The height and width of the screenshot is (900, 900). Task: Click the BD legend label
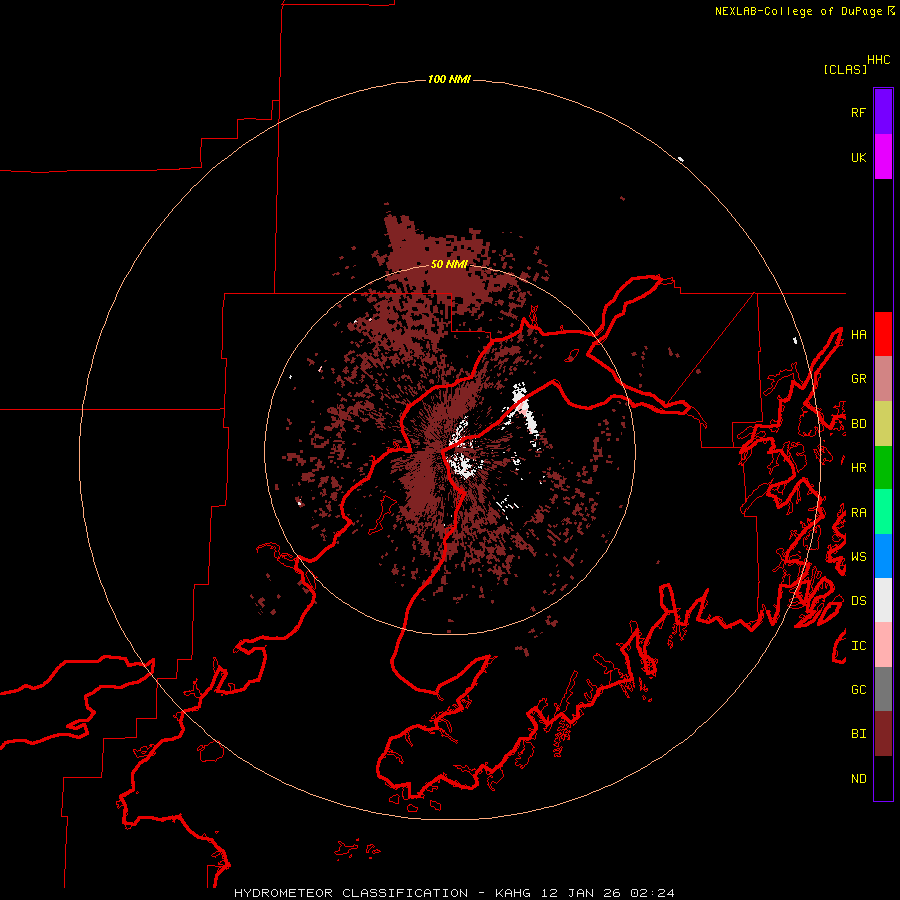point(859,424)
